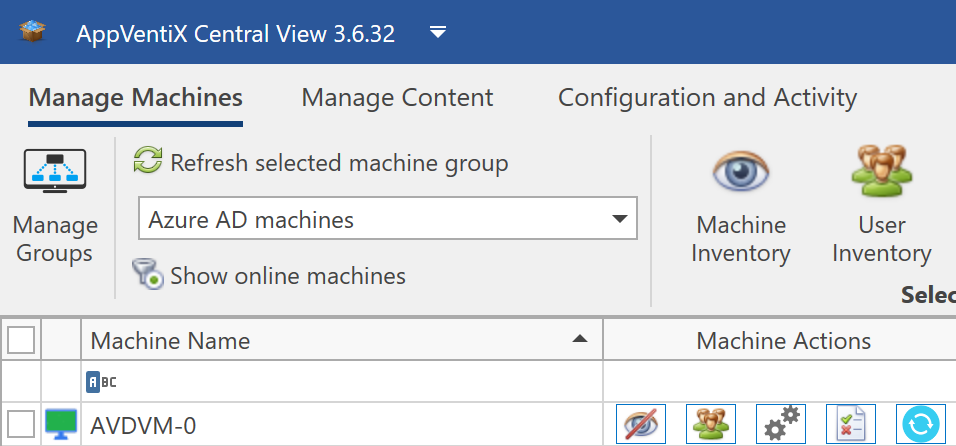956x446 pixels.
Task: Click the users icon in AVDVM-0 row
Action: click(711, 425)
